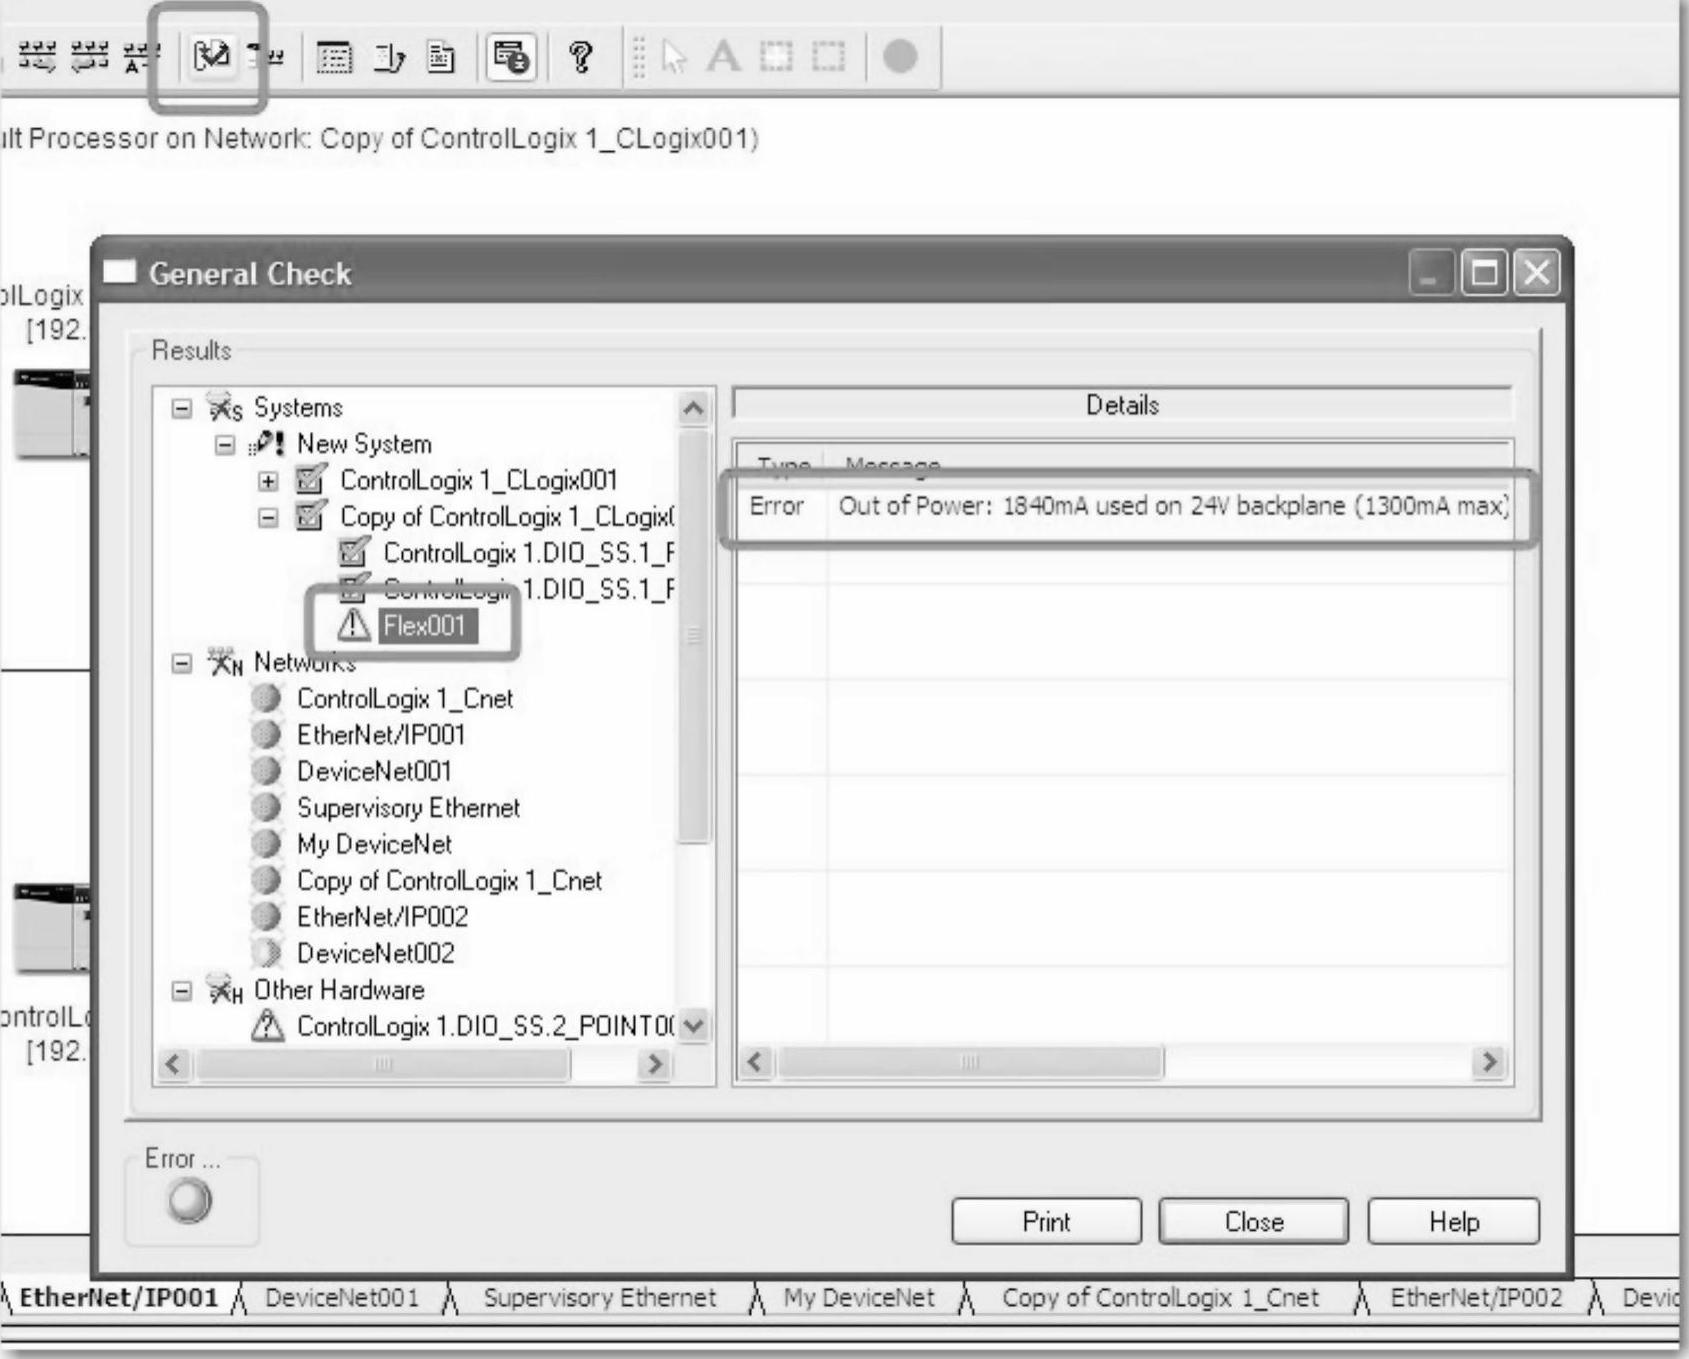Collapse the Networks tree node
Image resolution: width=1689 pixels, height=1359 pixels.
(x=181, y=663)
